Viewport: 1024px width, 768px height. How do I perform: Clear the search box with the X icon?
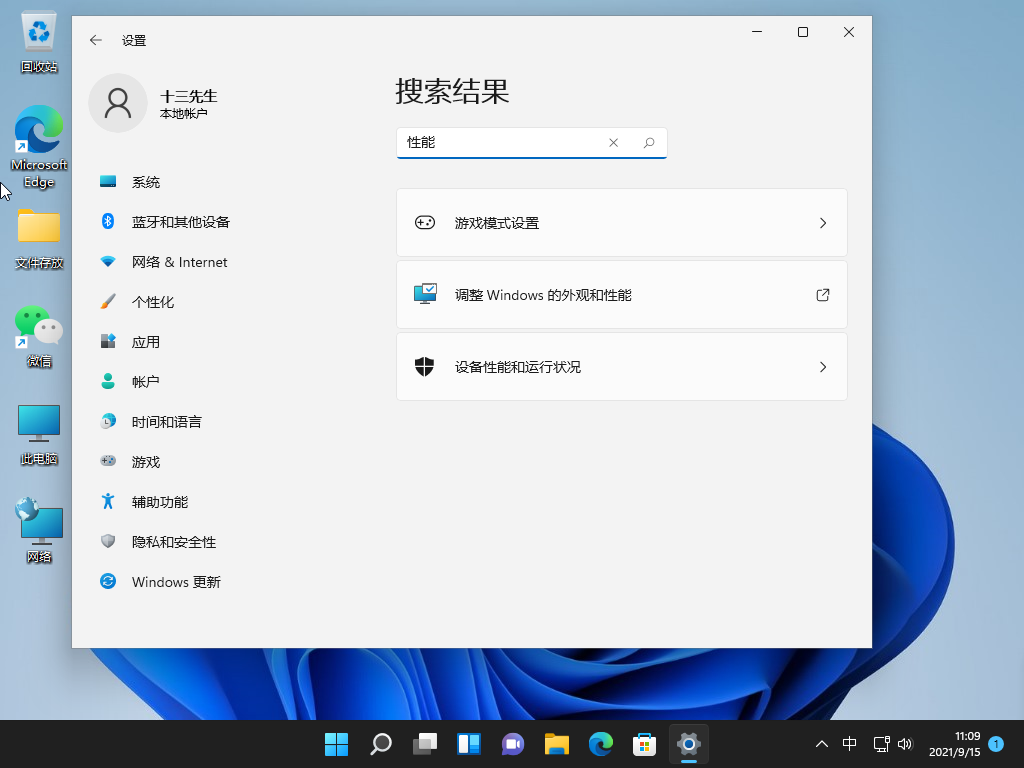point(613,142)
